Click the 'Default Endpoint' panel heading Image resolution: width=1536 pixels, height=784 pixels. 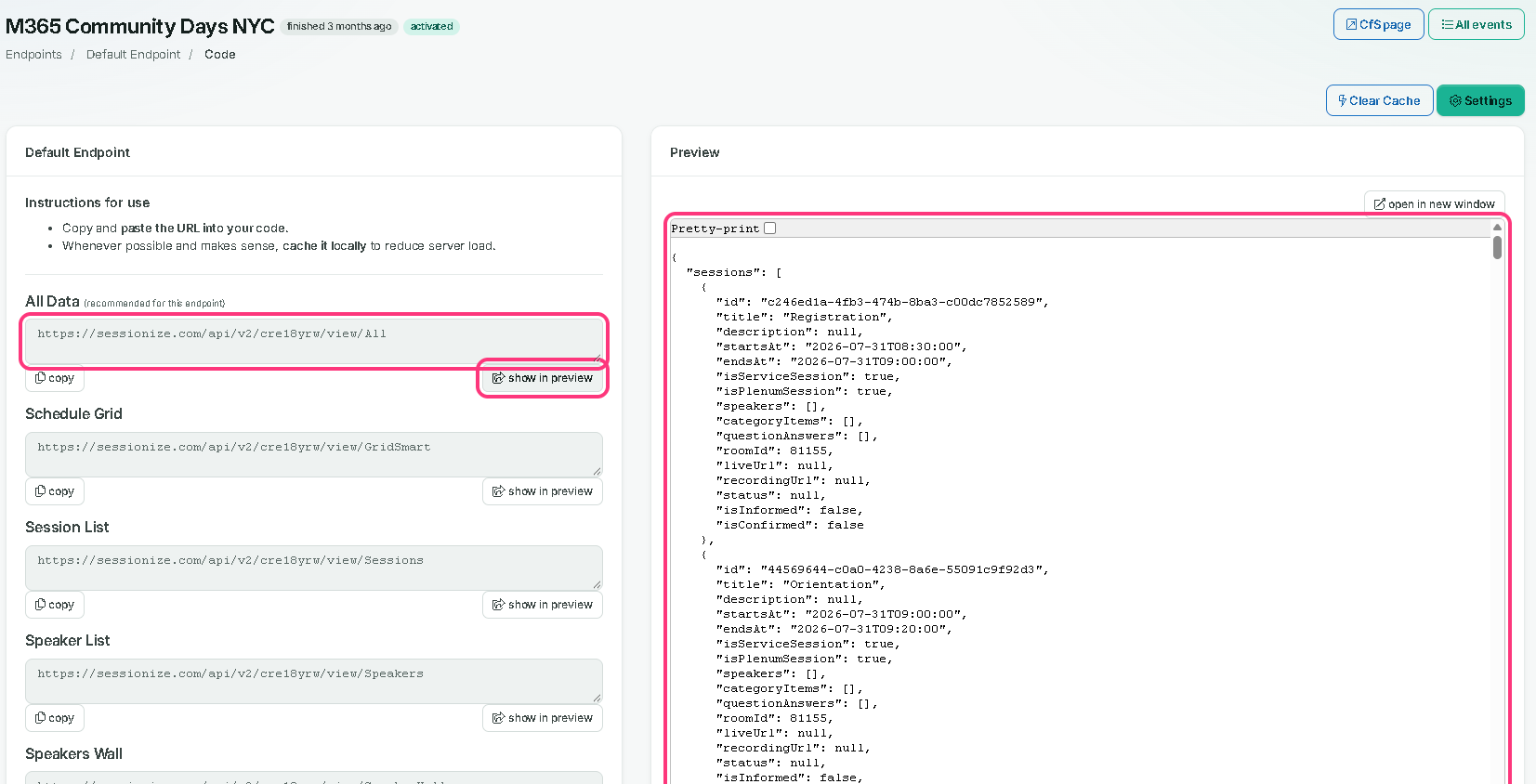tap(77, 152)
